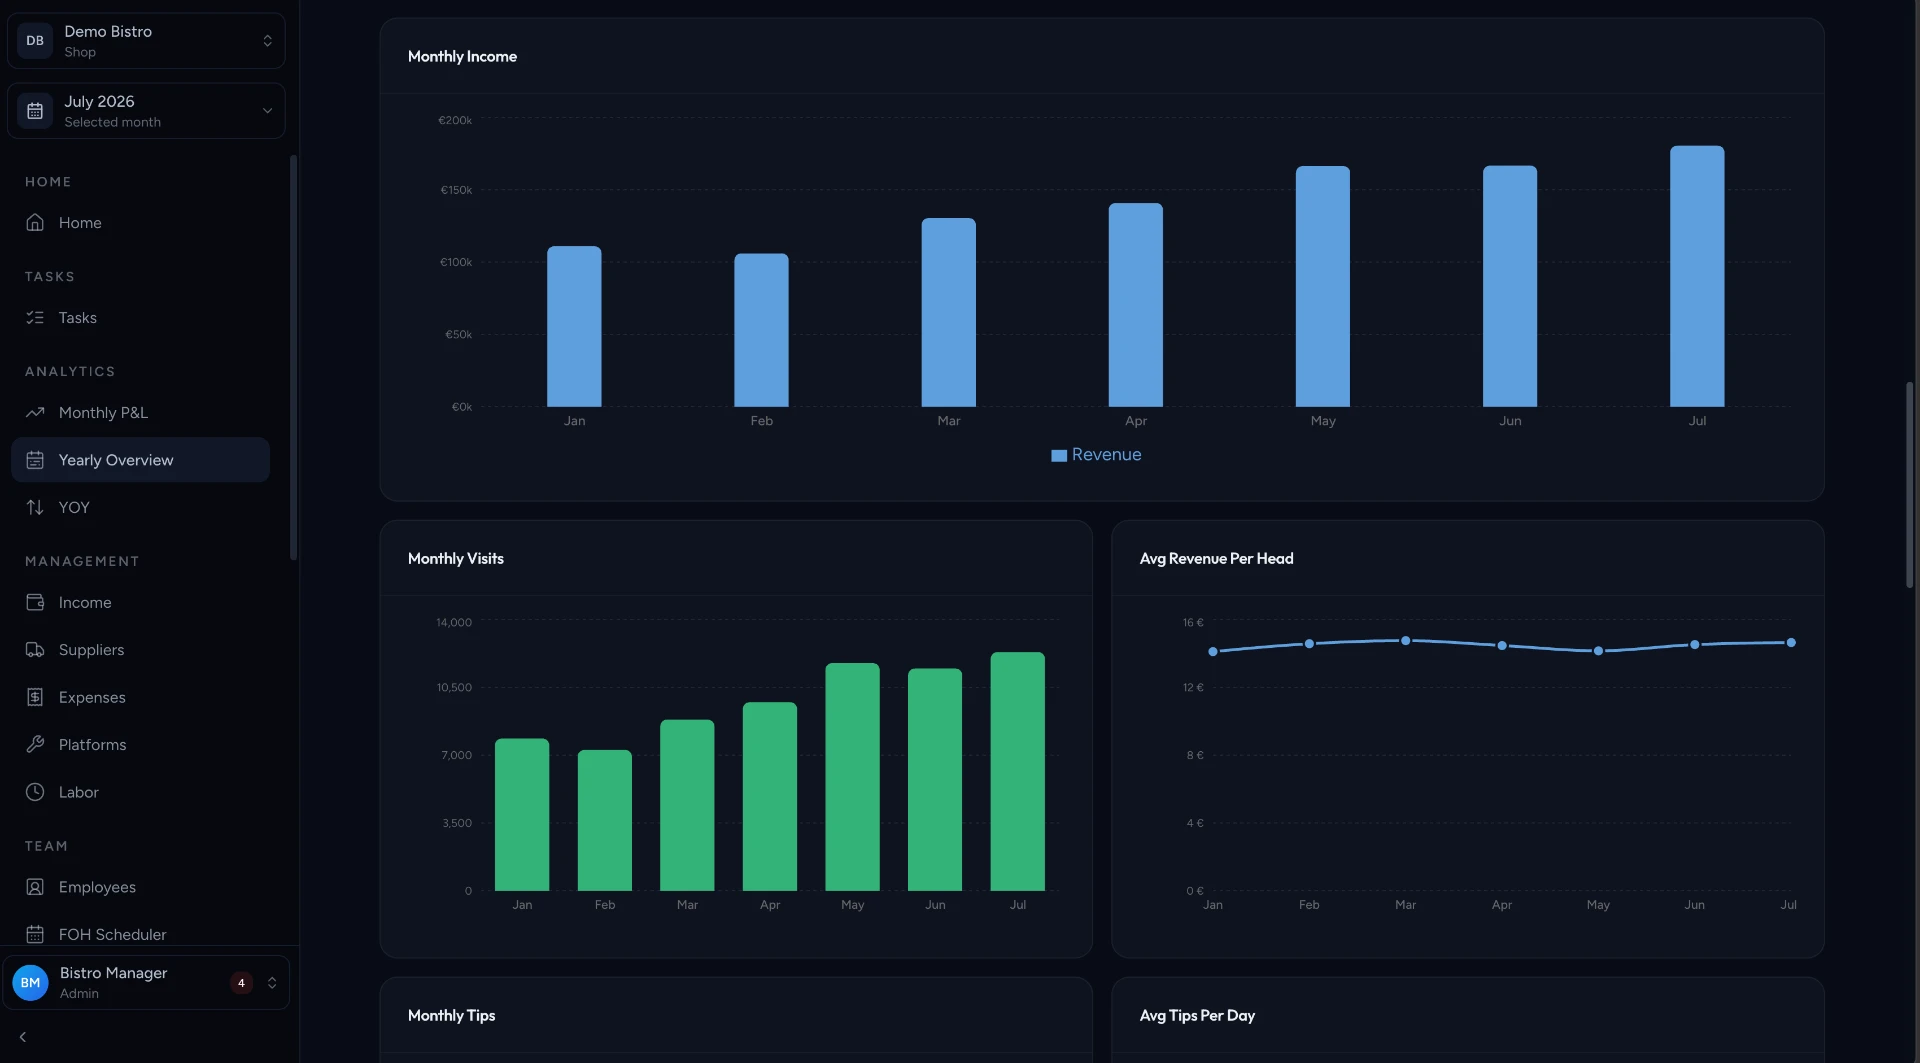The width and height of the screenshot is (1920, 1063).
Task: Open the Tasks section
Action: tap(140, 317)
